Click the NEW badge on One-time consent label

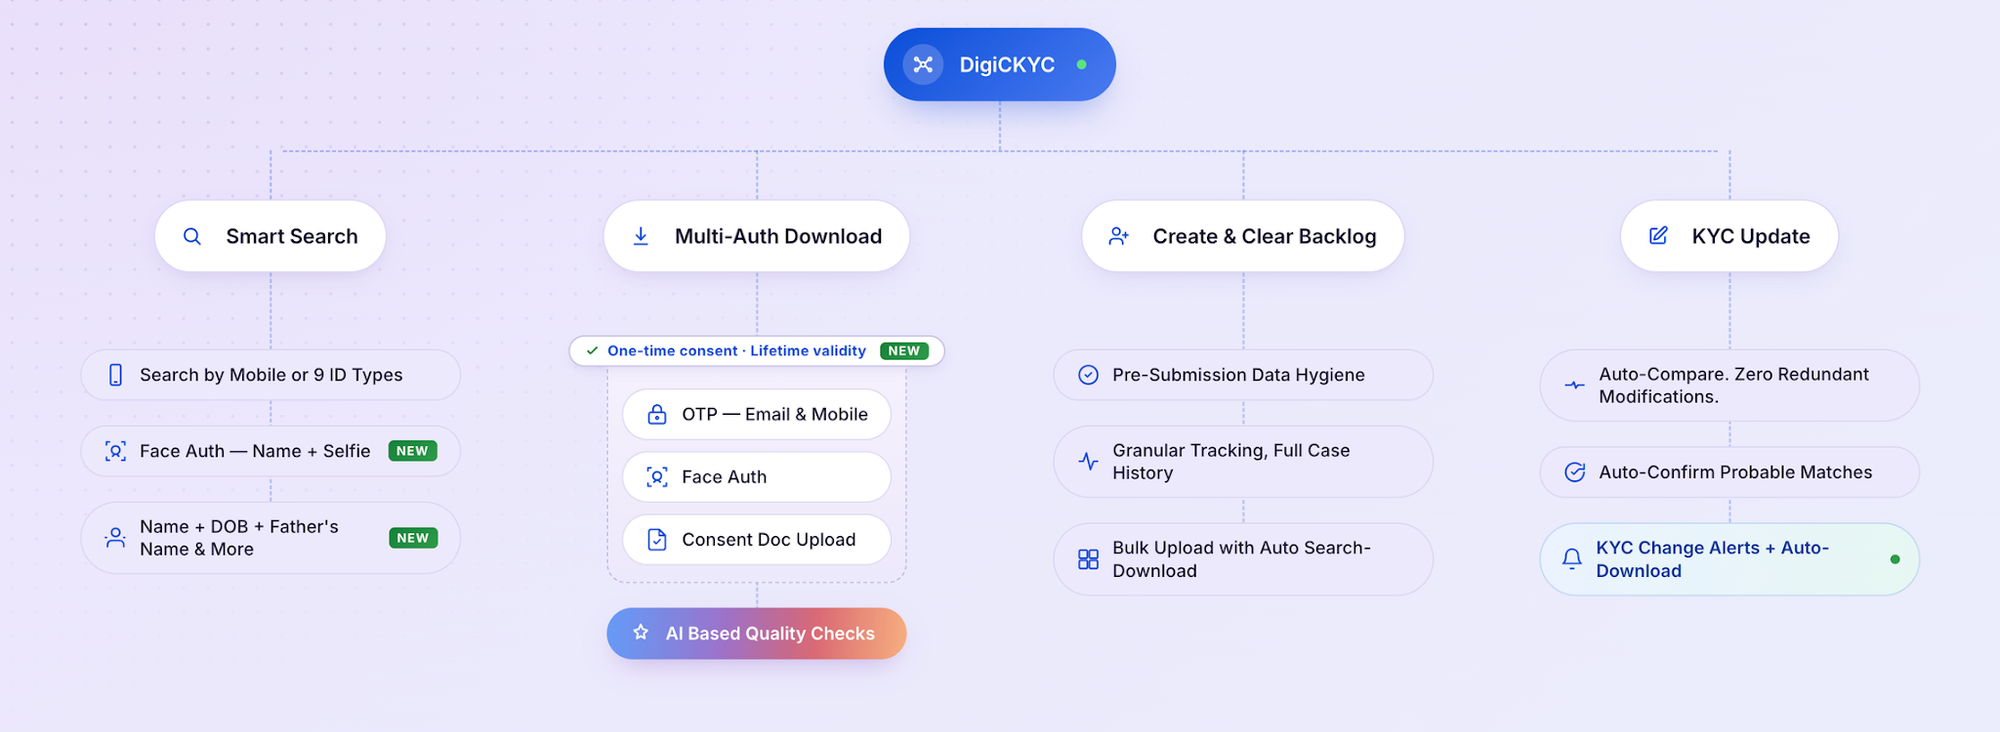click(904, 351)
